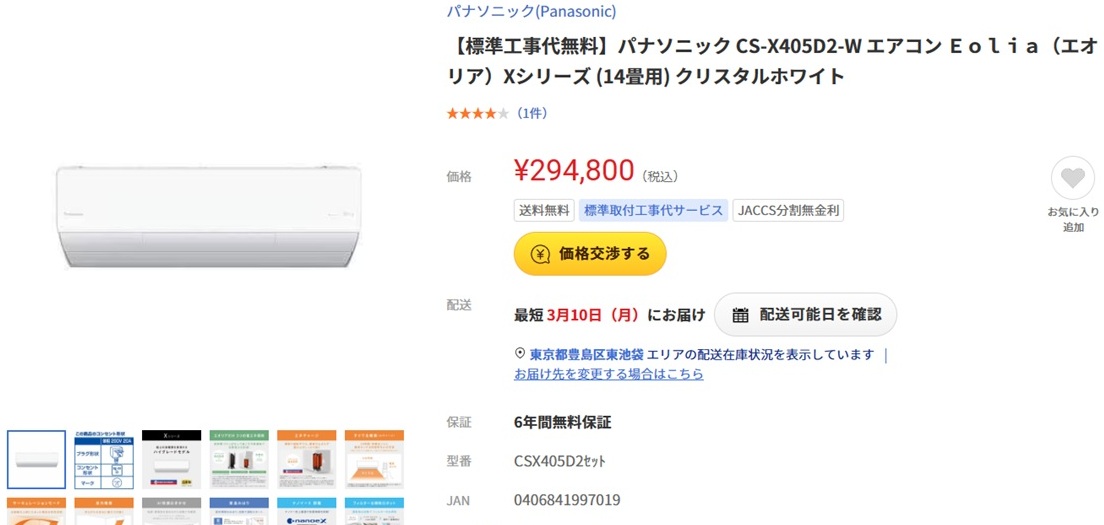Select the black-header X series thumbnail

171,460
